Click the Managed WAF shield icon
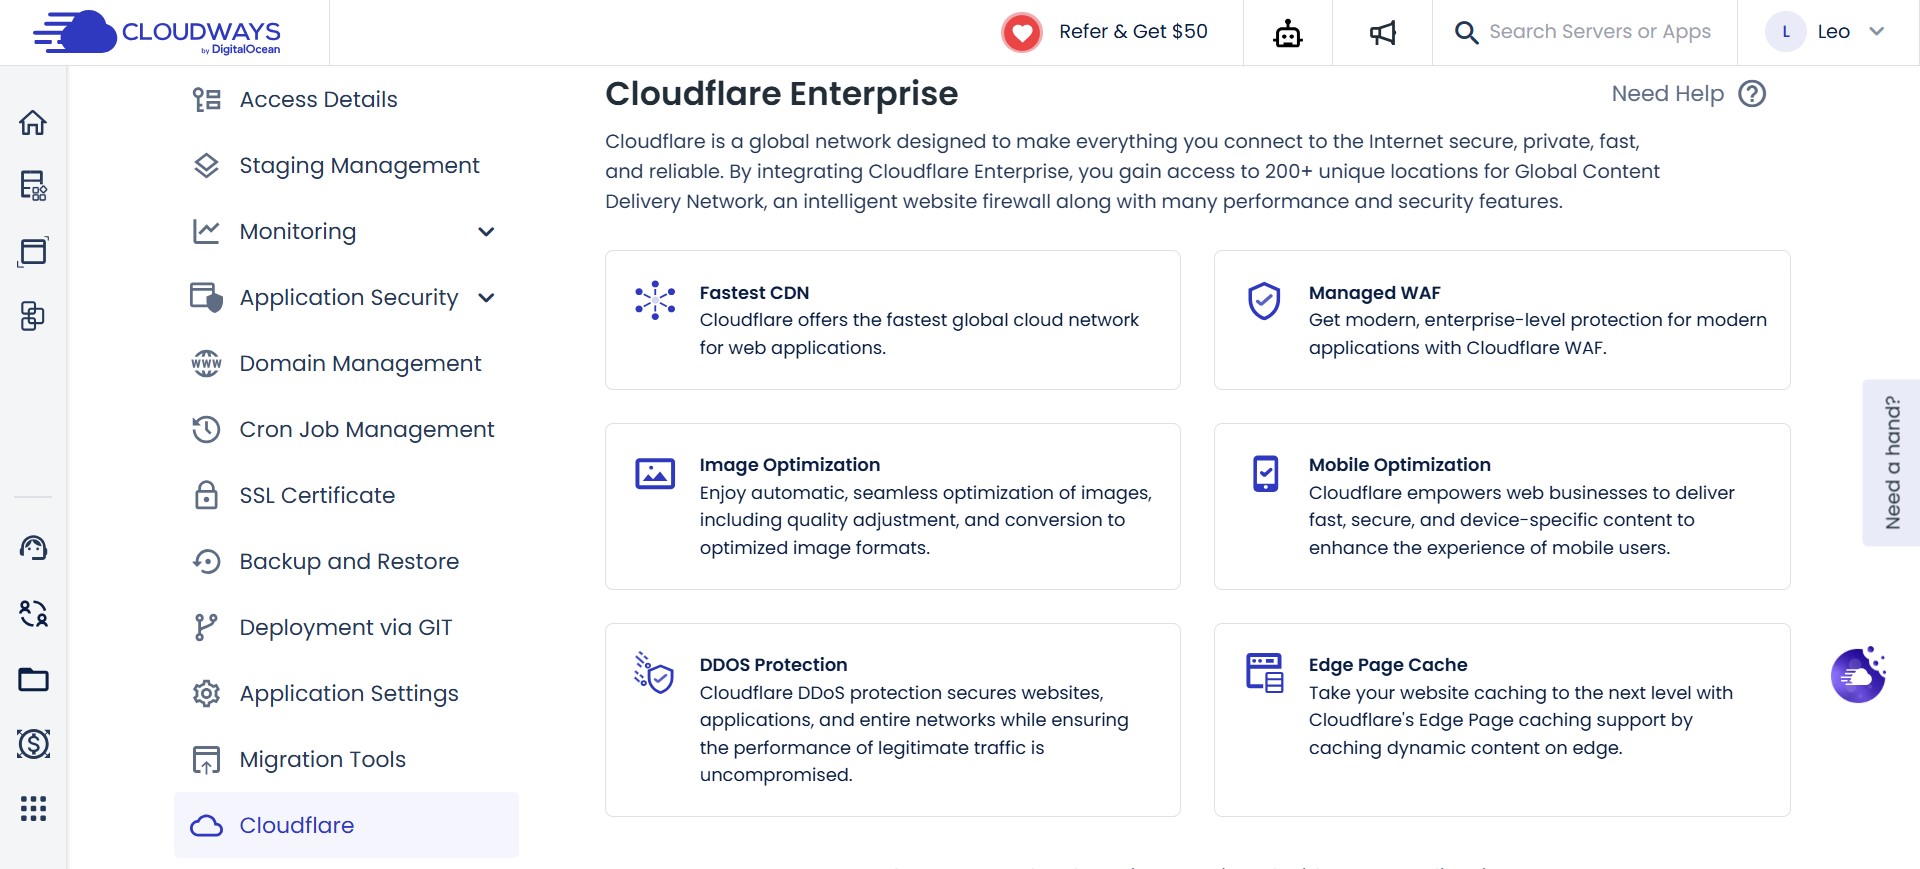The width and height of the screenshot is (1920, 869). (x=1264, y=300)
